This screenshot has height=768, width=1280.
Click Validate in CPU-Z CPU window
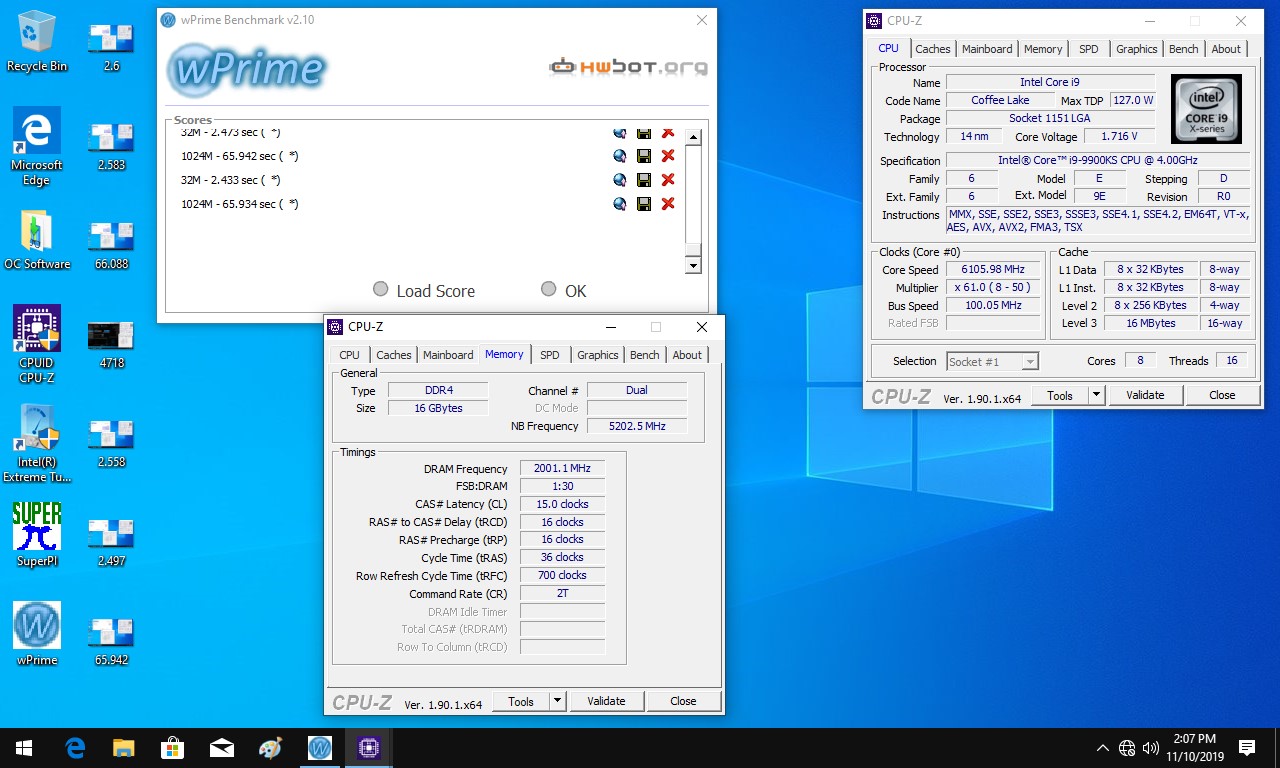point(1146,395)
